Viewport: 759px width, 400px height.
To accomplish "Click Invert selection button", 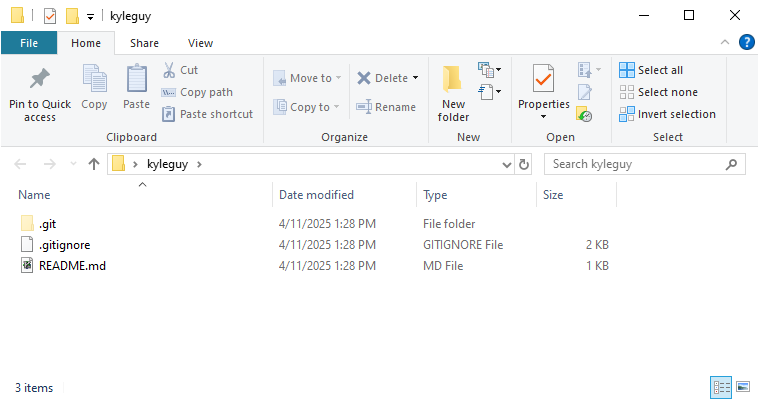I will [667, 114].
